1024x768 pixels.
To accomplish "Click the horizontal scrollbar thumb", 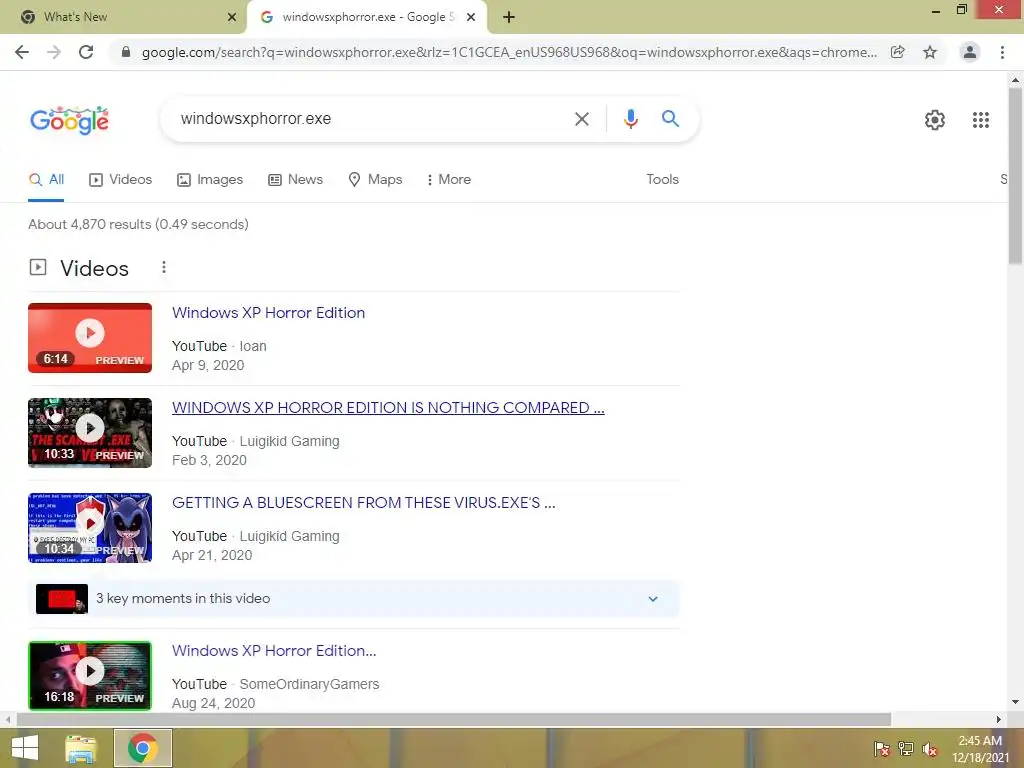I will pos(454,720).
